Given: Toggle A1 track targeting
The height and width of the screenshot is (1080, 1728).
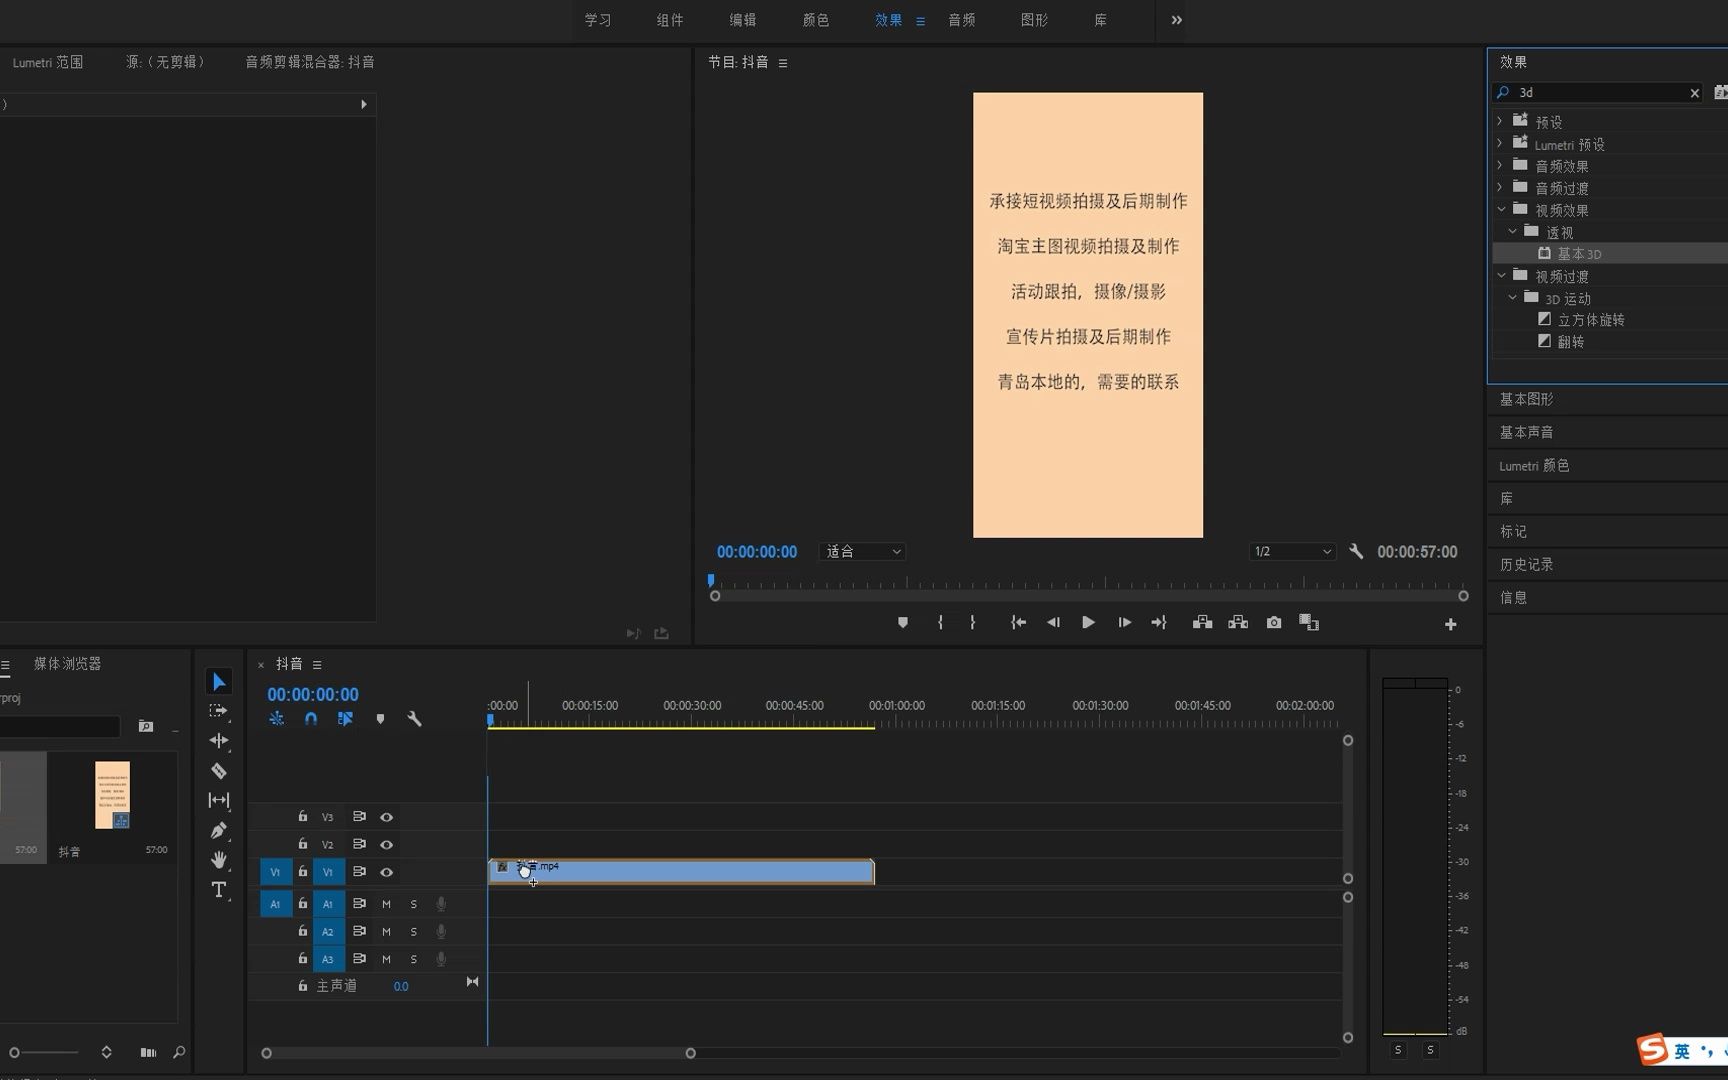Looking at the screenshot, I should coord(328,904).
